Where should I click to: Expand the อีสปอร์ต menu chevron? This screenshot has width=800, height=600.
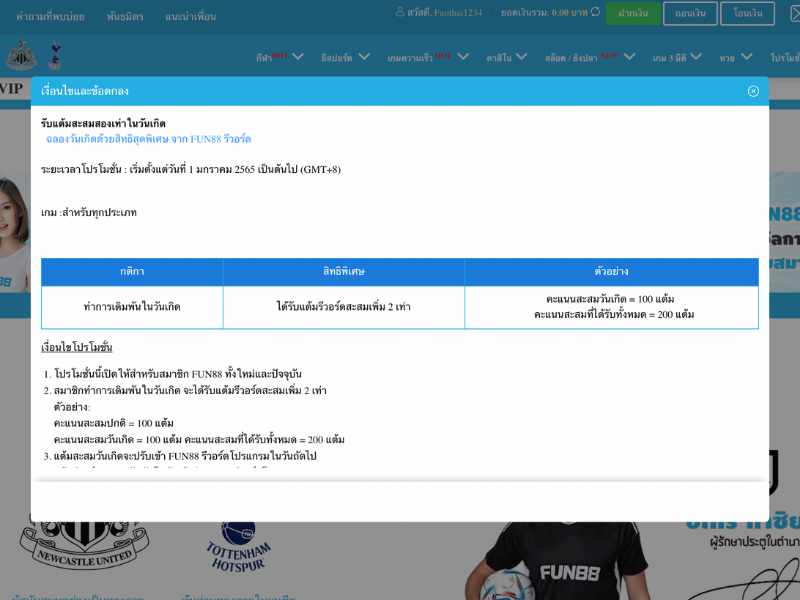[364, 57]
